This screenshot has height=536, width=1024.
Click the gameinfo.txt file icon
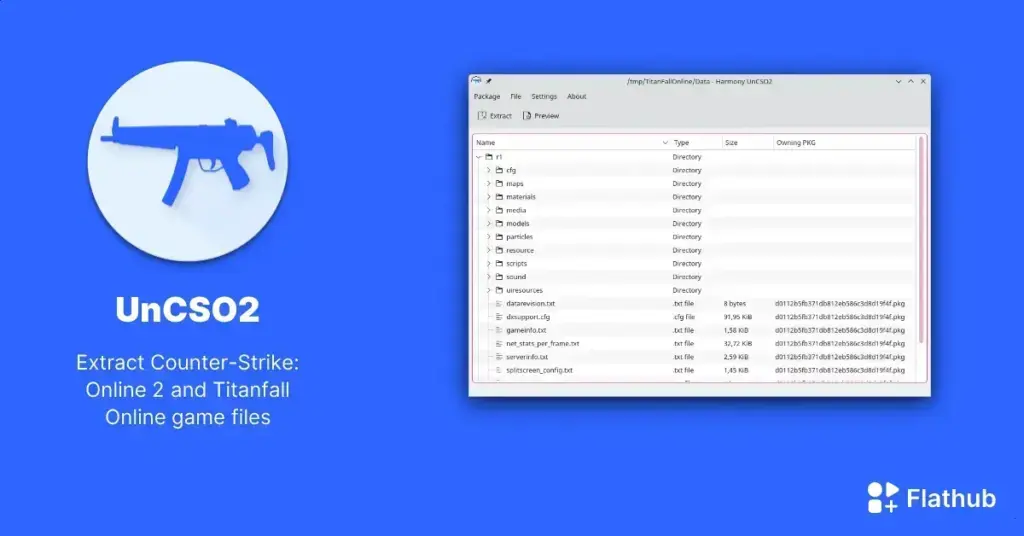click(499, 330)
